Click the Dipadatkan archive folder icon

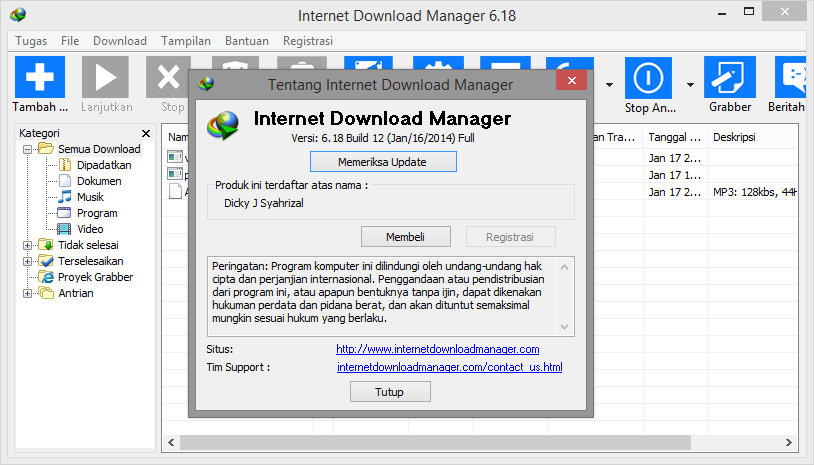pos(65,165)
